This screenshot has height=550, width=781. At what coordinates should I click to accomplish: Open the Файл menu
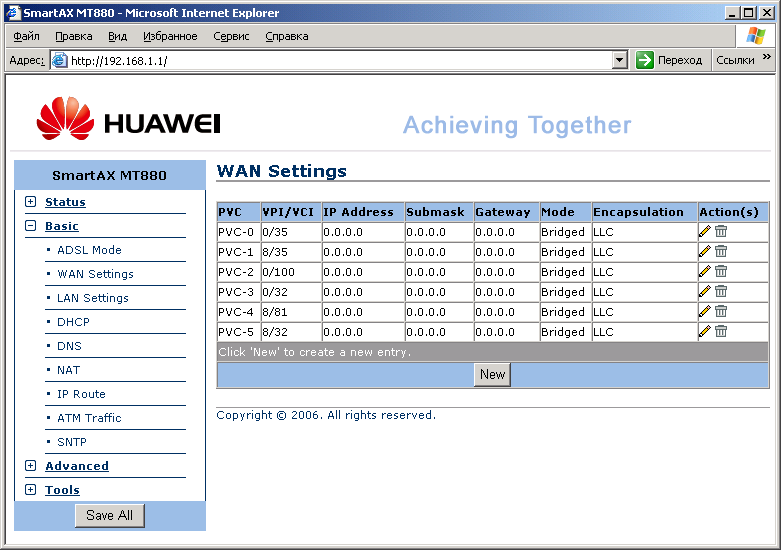26,36
